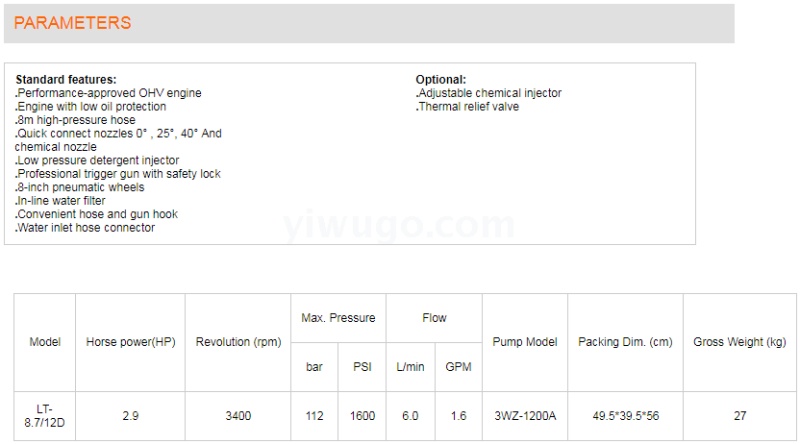
Task: Click the 1600 PSI value cell
Action: click(x=362, y=415)
